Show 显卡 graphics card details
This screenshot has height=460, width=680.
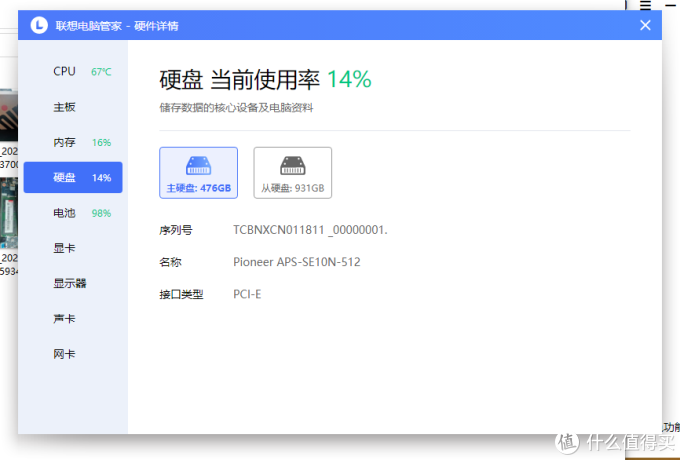coord(73,248)
